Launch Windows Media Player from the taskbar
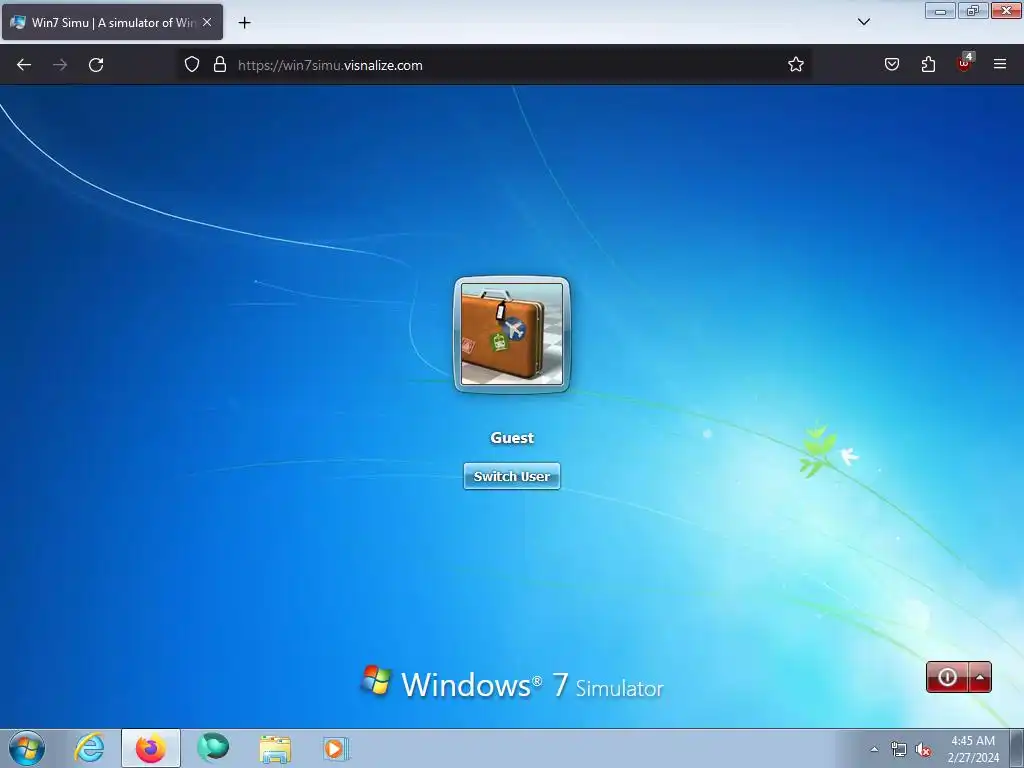Viewport: 1024px width, 768px height. point(336,748)
